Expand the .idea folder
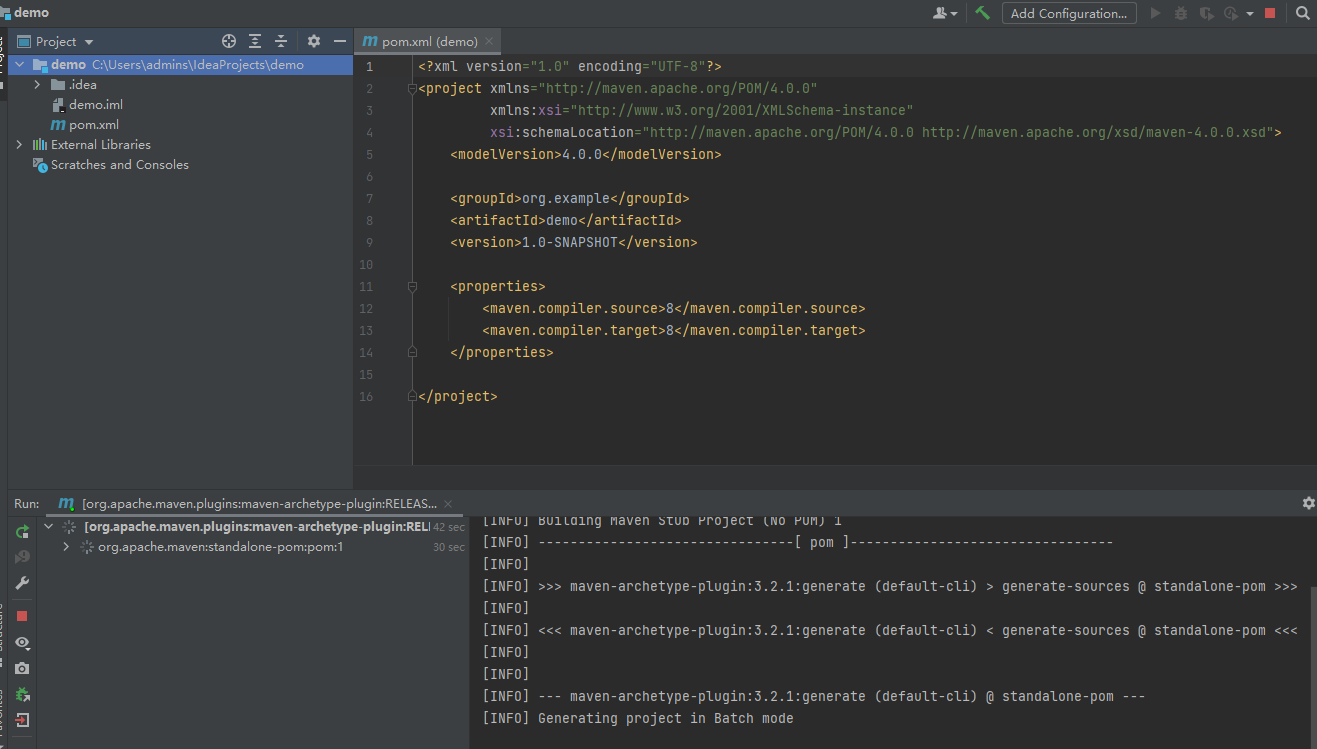1317x749 pixels. pos(37,85)
